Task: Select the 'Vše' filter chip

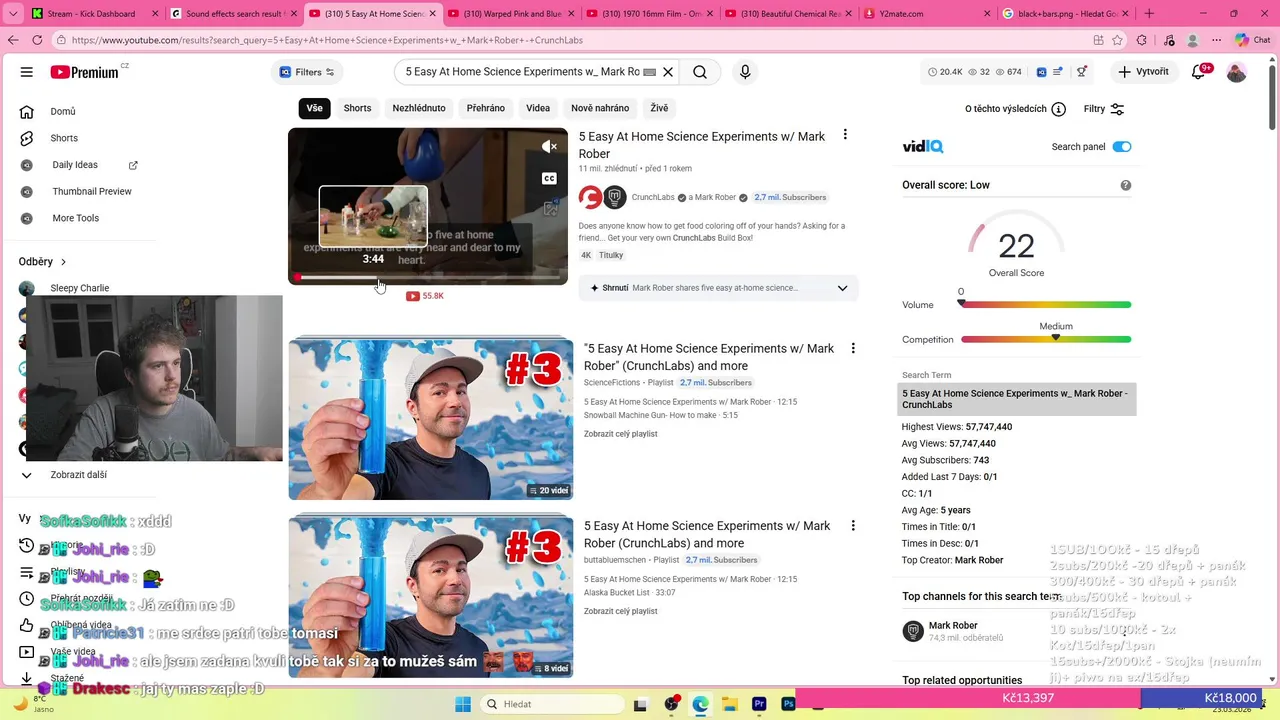Action: [x=315, y=108]
